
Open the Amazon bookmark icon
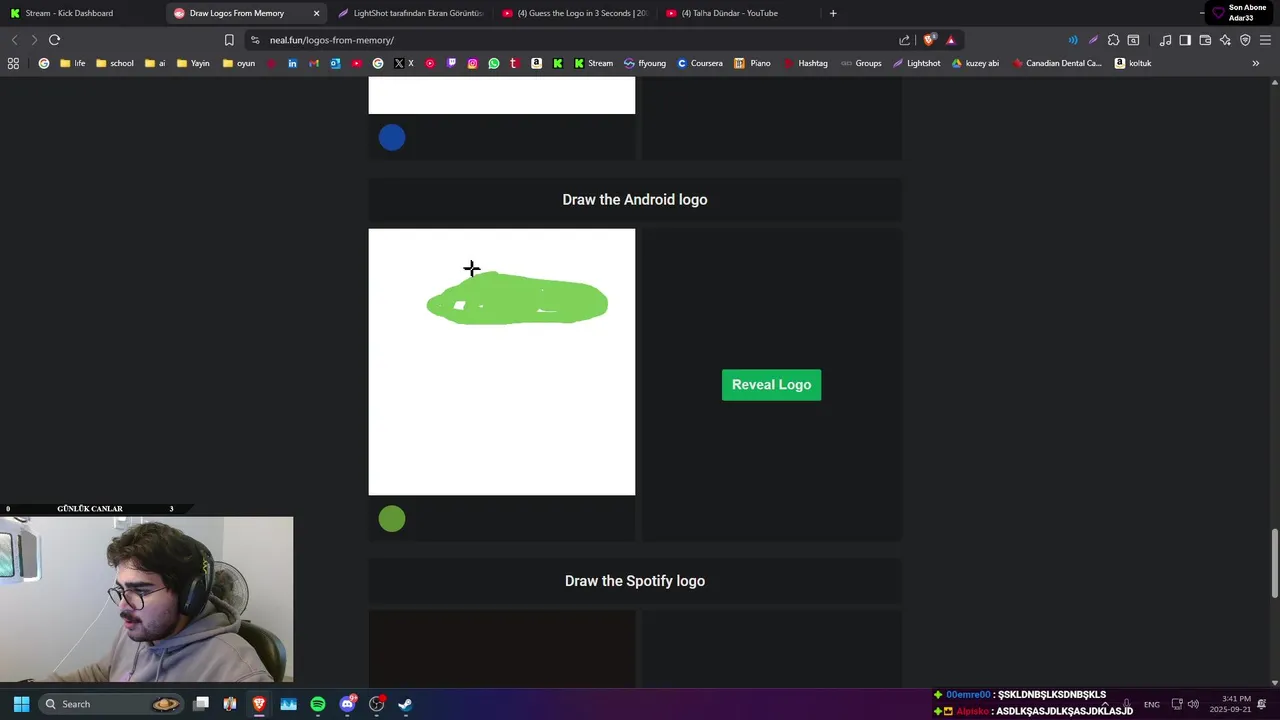[536, 63]
